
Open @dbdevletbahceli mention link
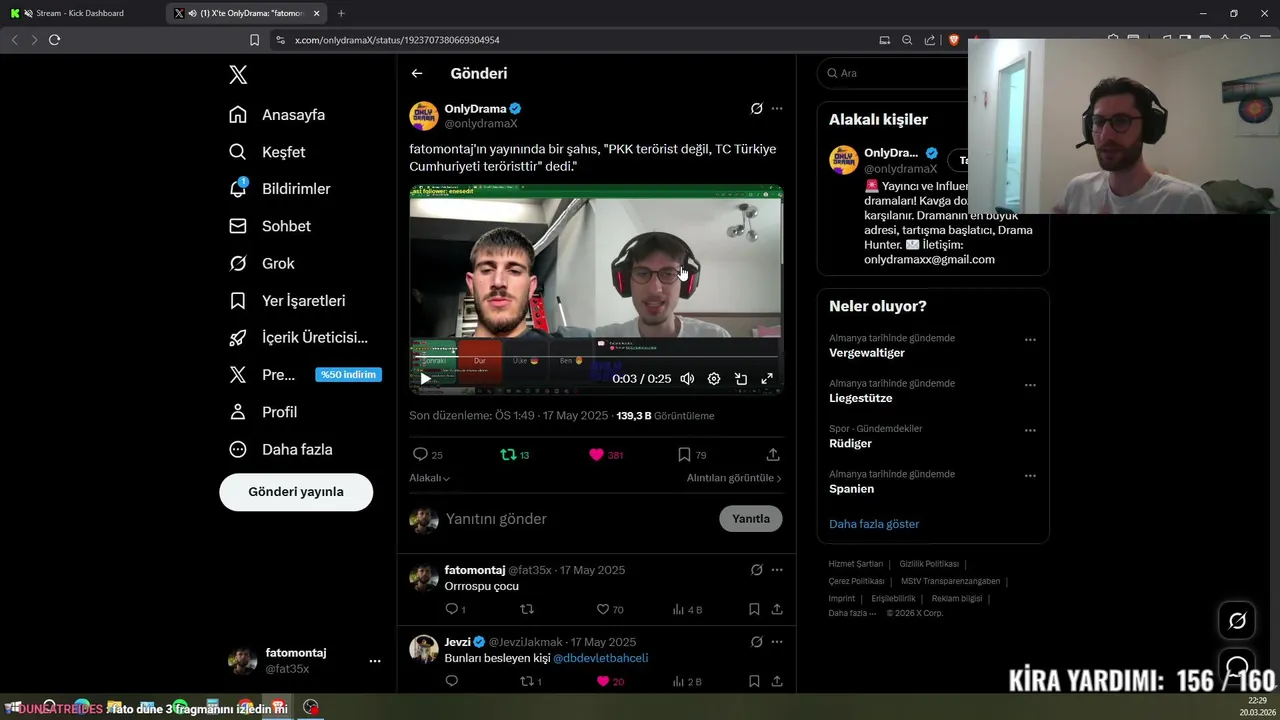click(x=601, y=658)
